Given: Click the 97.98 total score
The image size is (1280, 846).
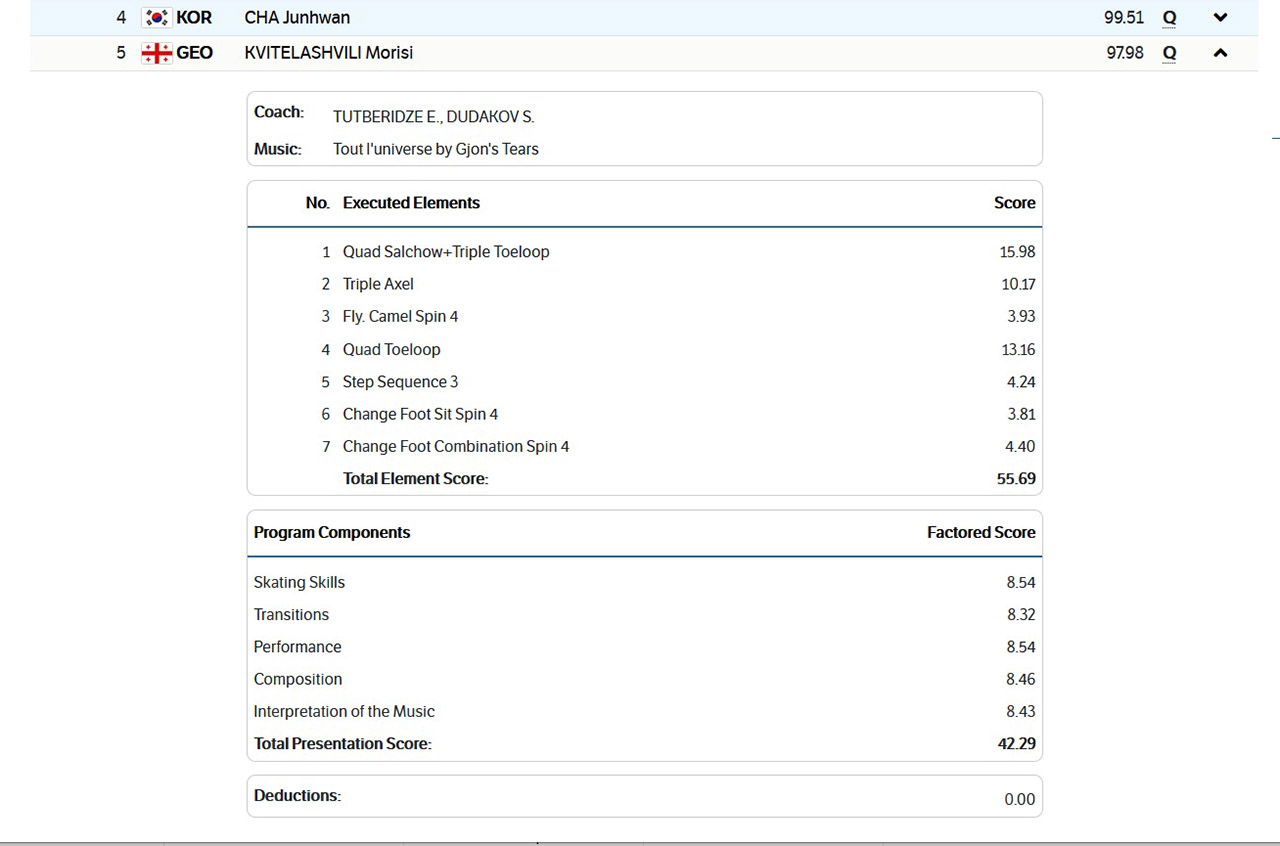Looking at the screenshot, I should pos(1124,53).
